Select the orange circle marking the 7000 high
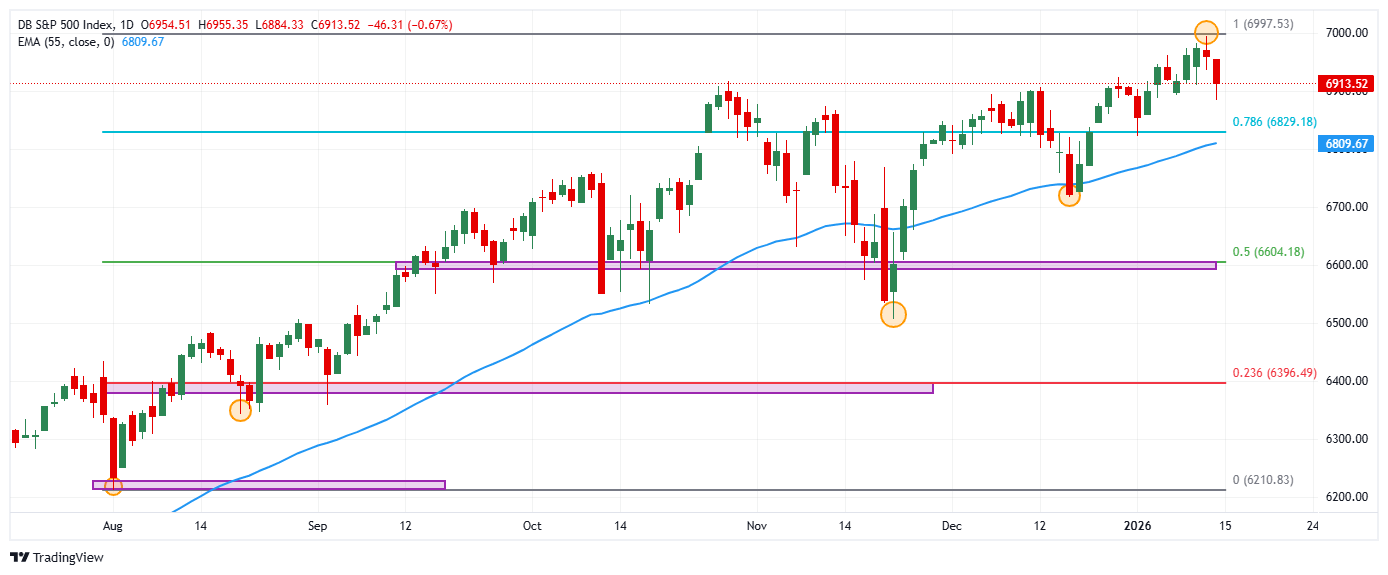 [x=1206, y=32]
